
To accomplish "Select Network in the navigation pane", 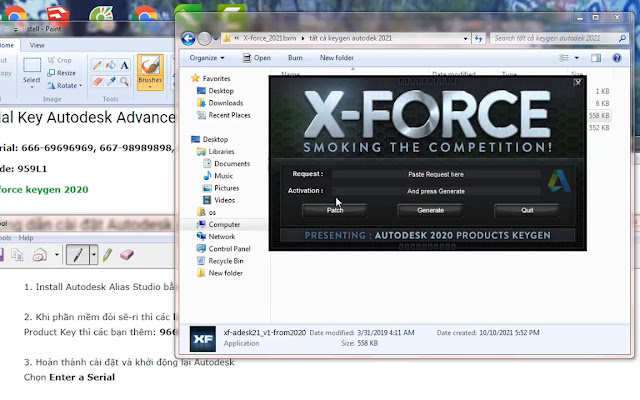I will [x=216, y=236].
